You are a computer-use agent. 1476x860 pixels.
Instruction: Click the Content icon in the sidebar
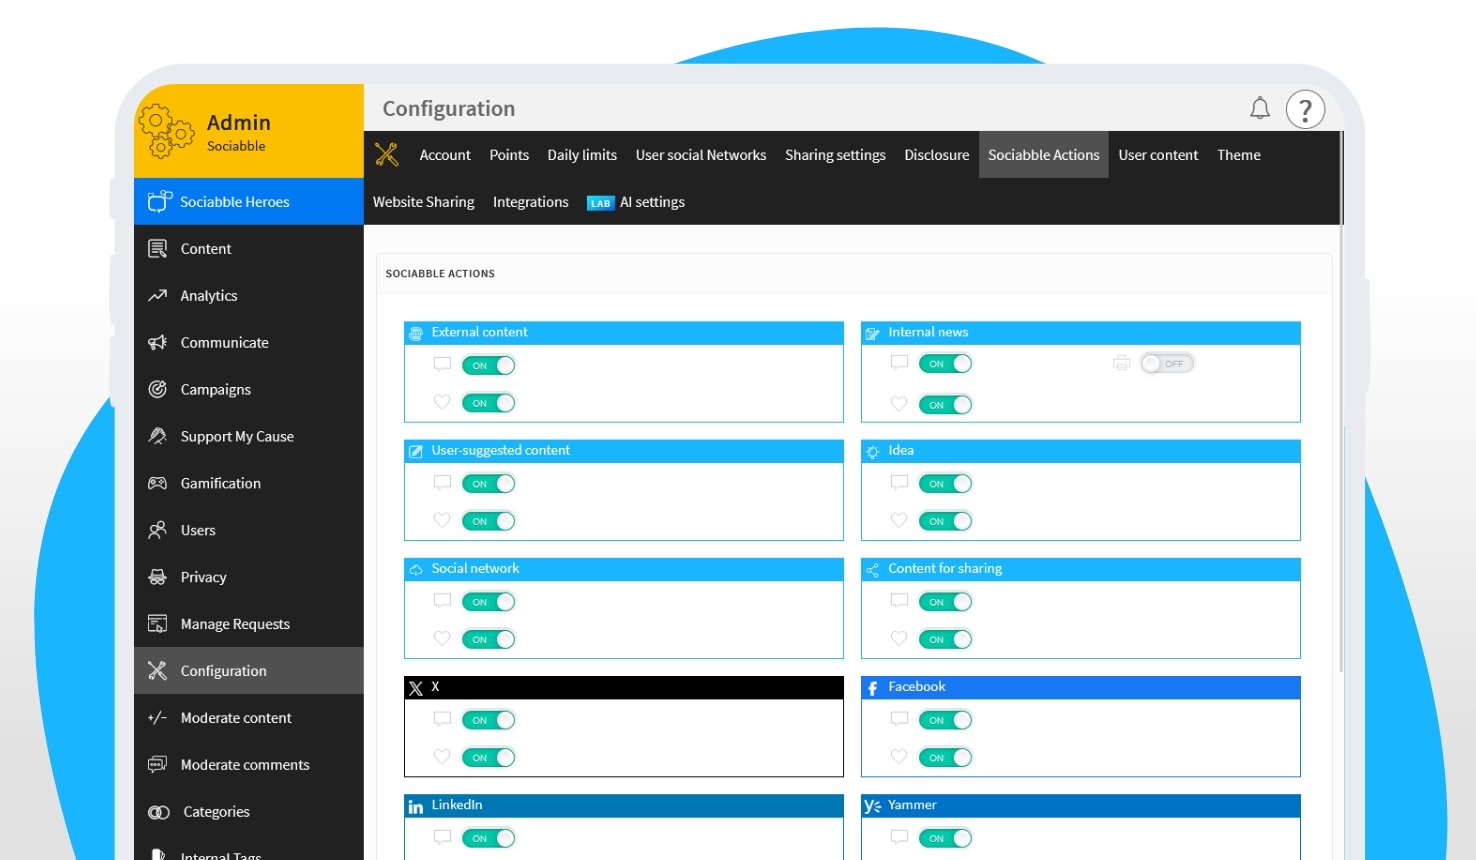coord(157,248)
